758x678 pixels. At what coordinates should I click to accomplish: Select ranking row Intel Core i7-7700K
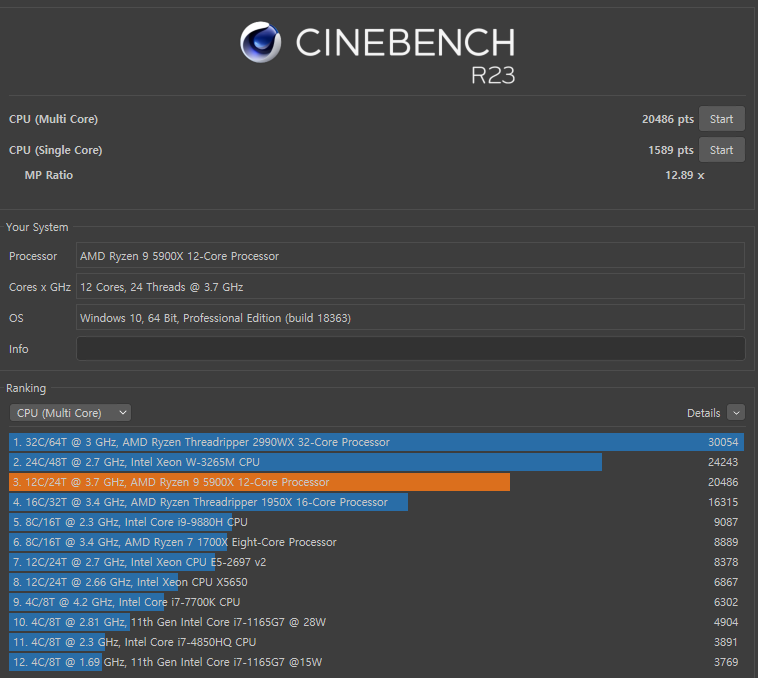point(376,602)
